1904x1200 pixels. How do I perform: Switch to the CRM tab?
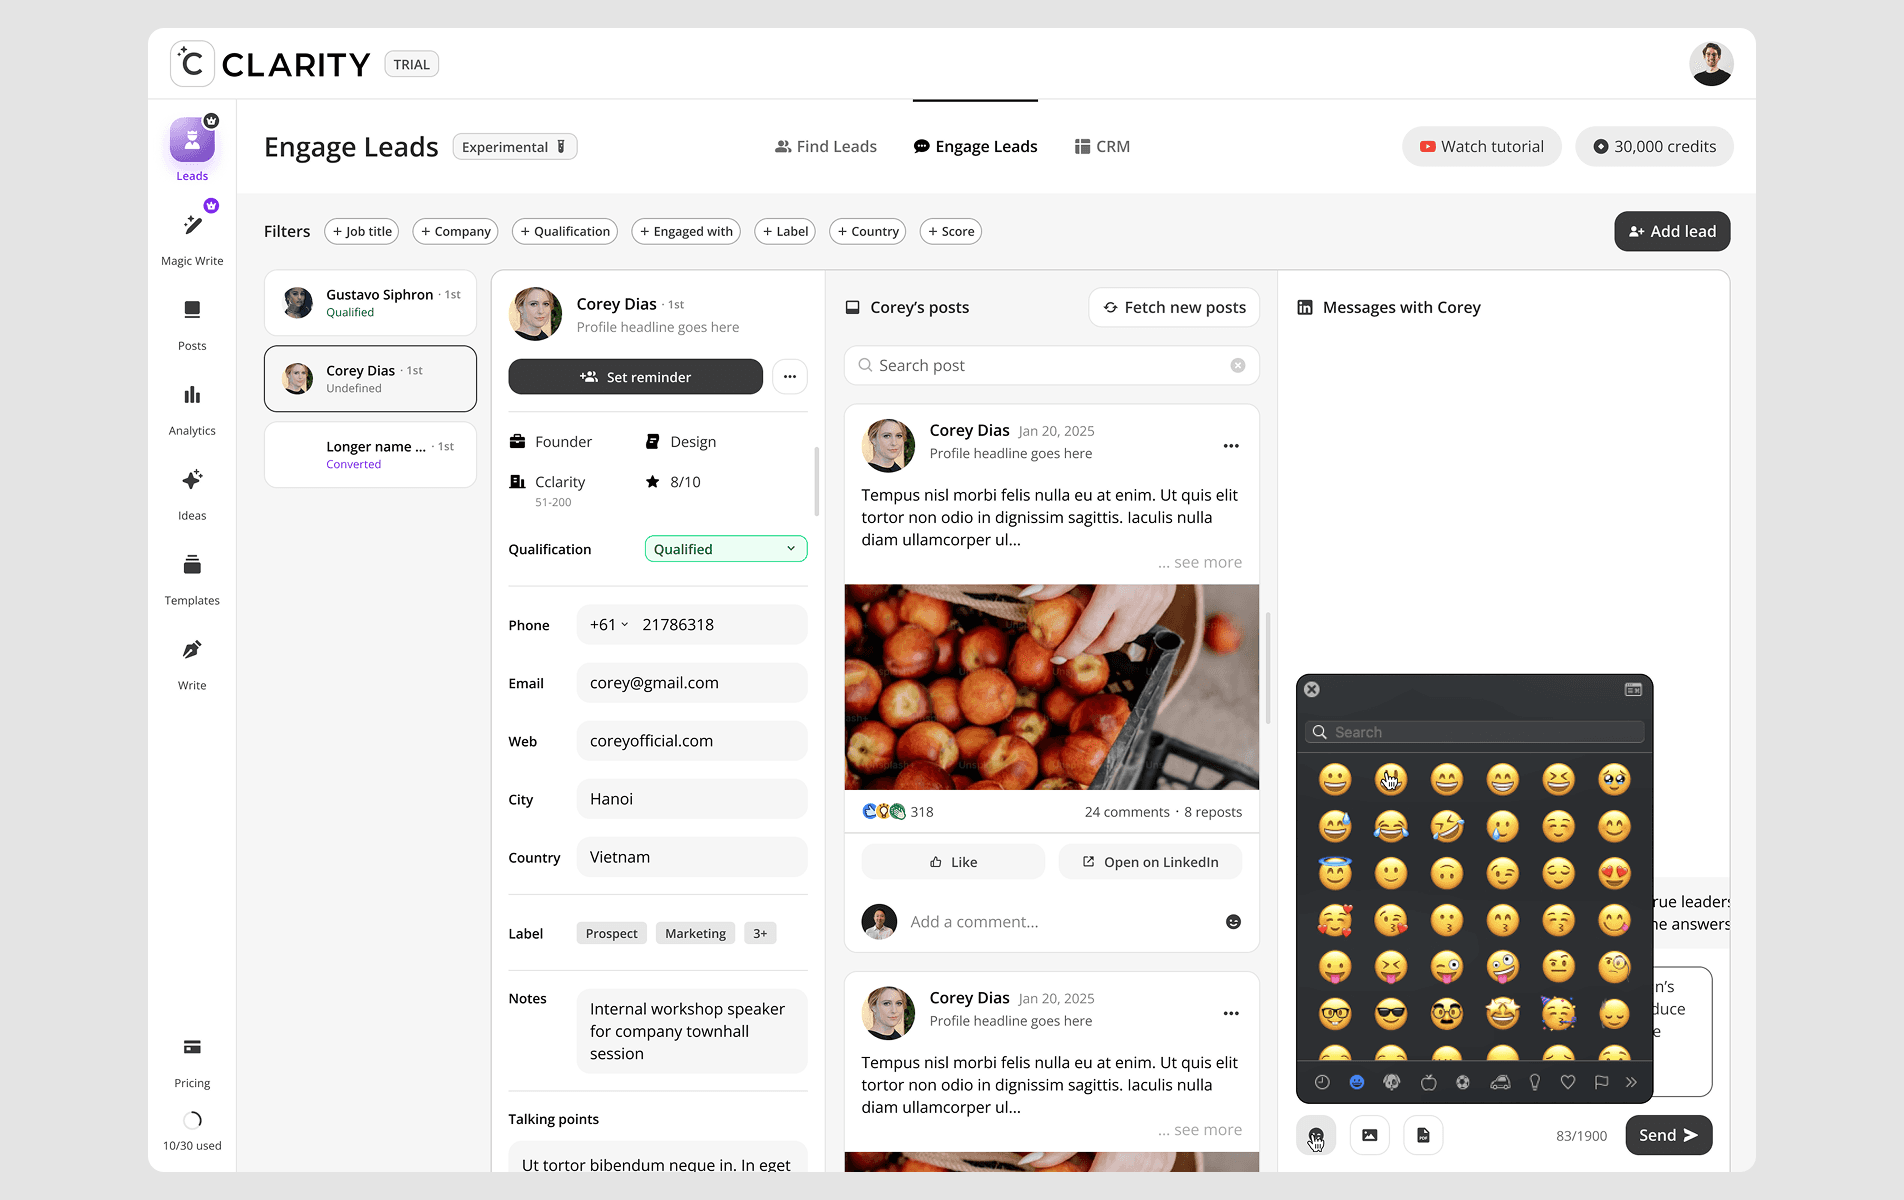1102,146
